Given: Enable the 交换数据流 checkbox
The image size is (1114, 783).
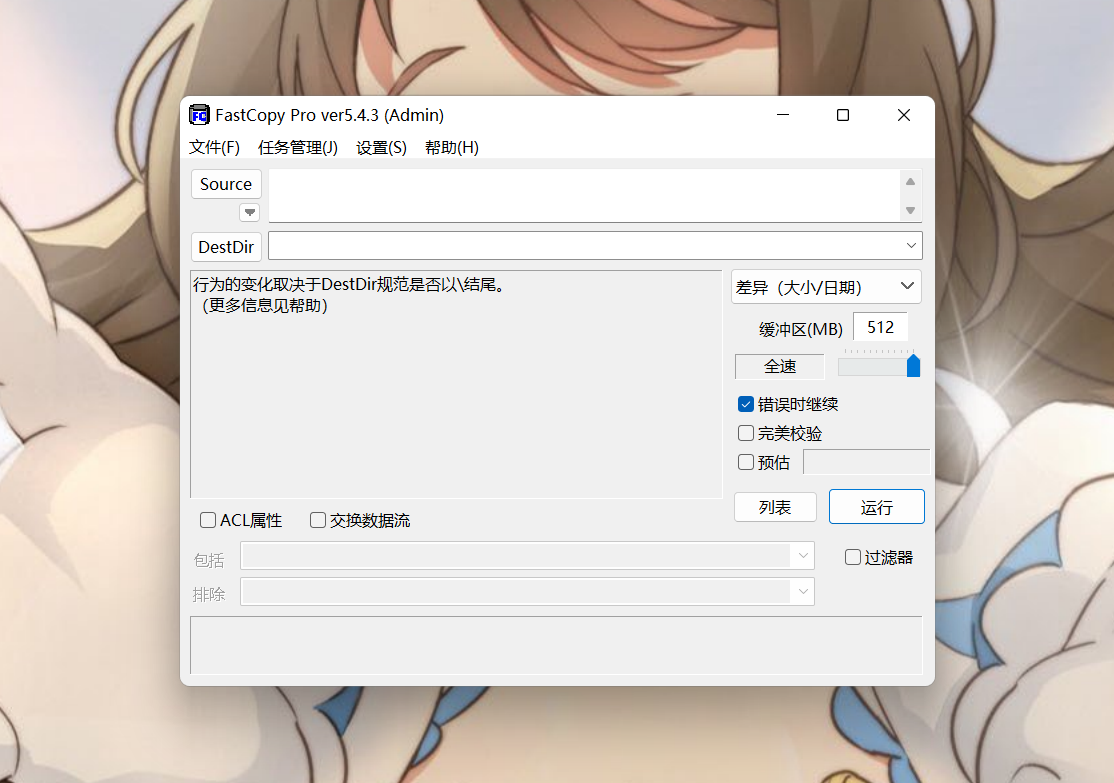Looking at the screenshot, I should pos(318,520).
